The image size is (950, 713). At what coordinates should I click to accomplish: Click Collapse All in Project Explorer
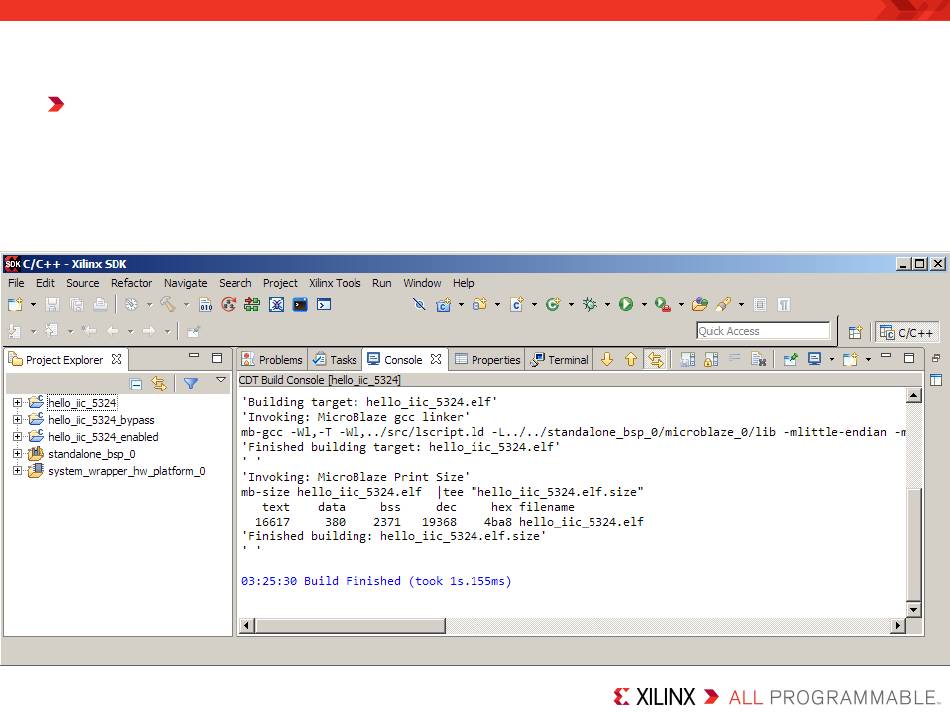click(136, 383)
